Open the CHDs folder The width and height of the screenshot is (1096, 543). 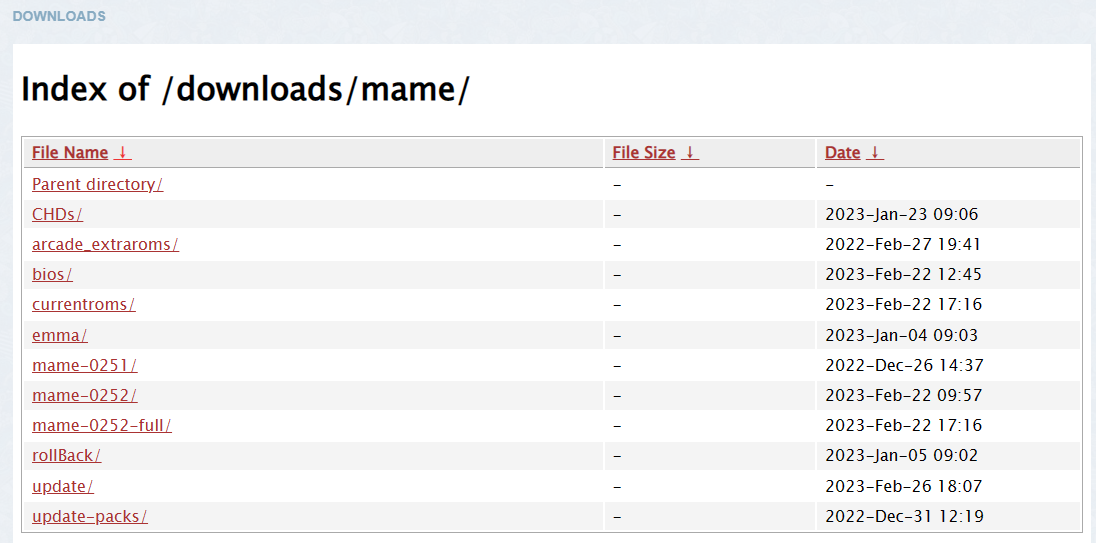click(x=57, y=214)
